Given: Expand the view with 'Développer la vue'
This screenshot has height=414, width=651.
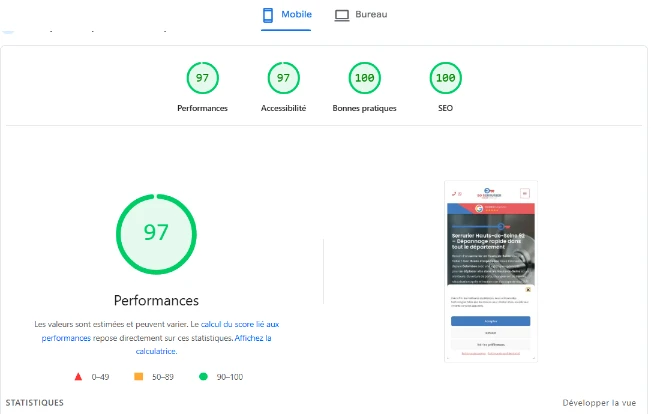Looking at the screenshot, I should click(x=598, y=403).
